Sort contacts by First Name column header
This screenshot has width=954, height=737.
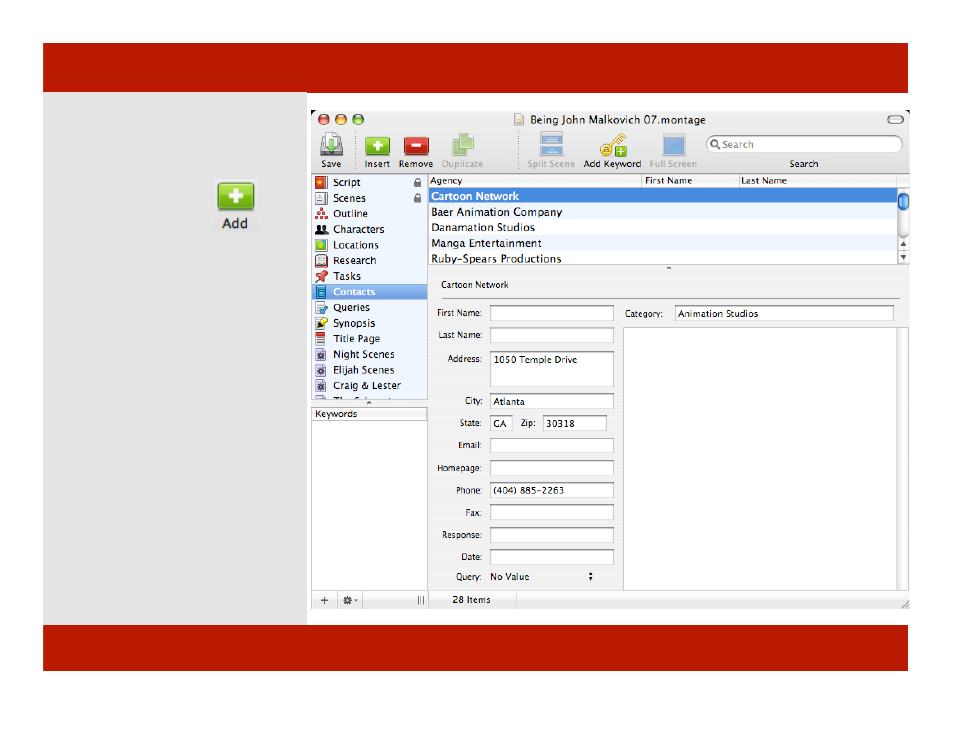690,181
